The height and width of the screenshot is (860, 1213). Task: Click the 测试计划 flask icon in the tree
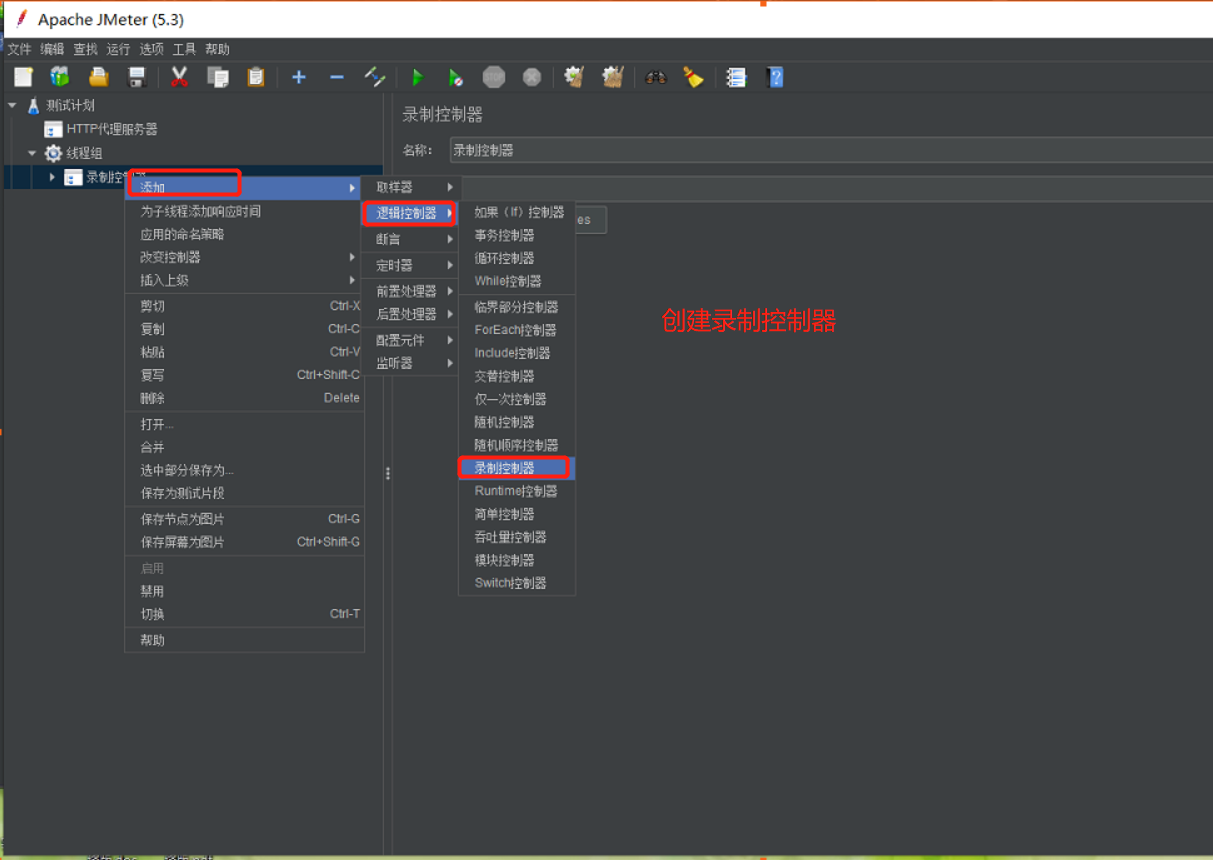click(34, 105)
